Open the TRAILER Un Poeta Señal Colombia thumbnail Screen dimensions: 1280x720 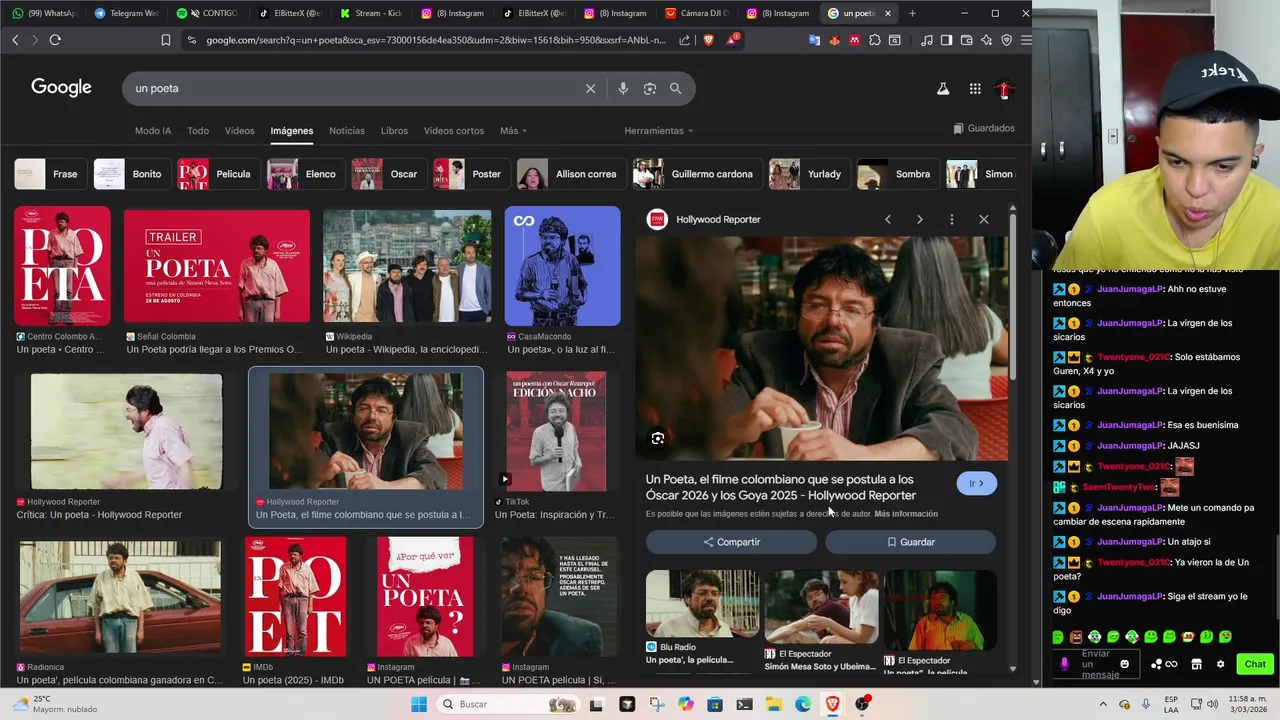pos(217,265)
